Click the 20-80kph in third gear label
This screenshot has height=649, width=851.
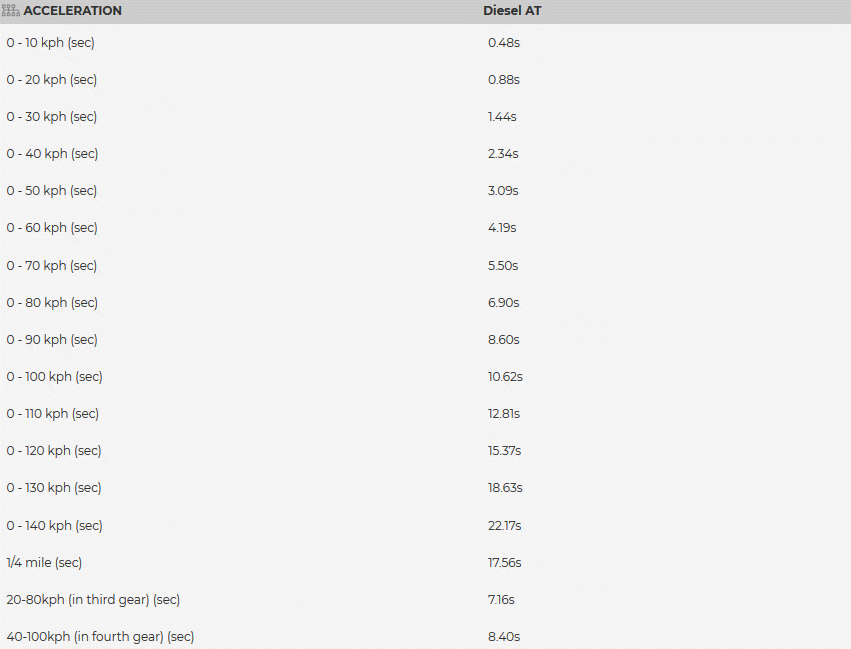[x=93, y=600]
